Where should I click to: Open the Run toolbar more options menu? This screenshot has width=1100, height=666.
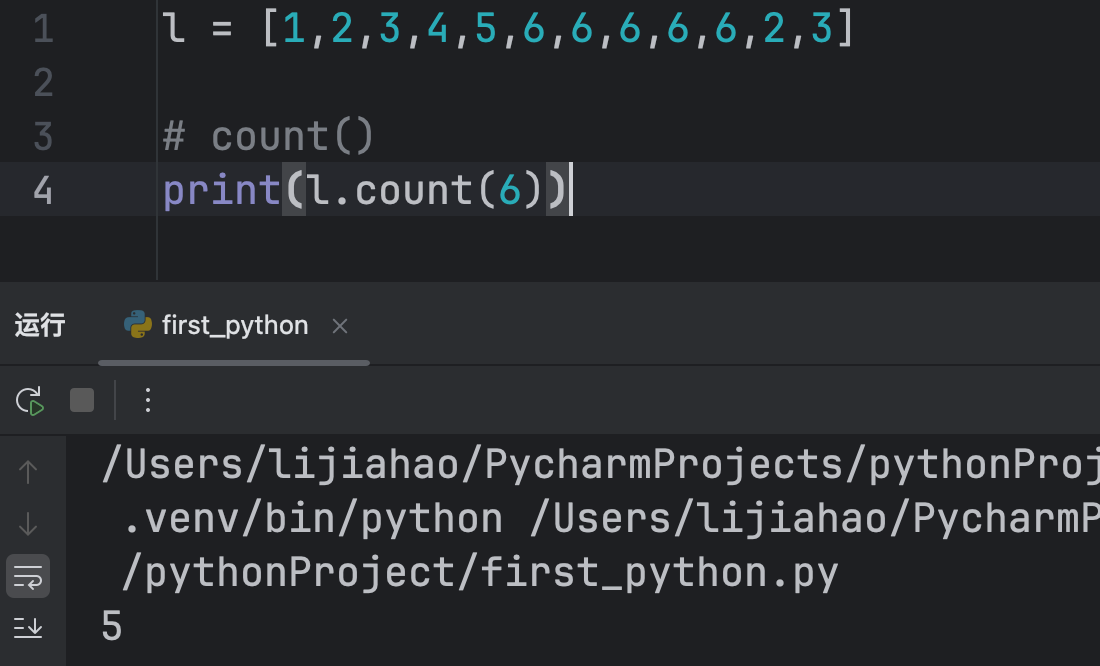(x=148, y=401)
